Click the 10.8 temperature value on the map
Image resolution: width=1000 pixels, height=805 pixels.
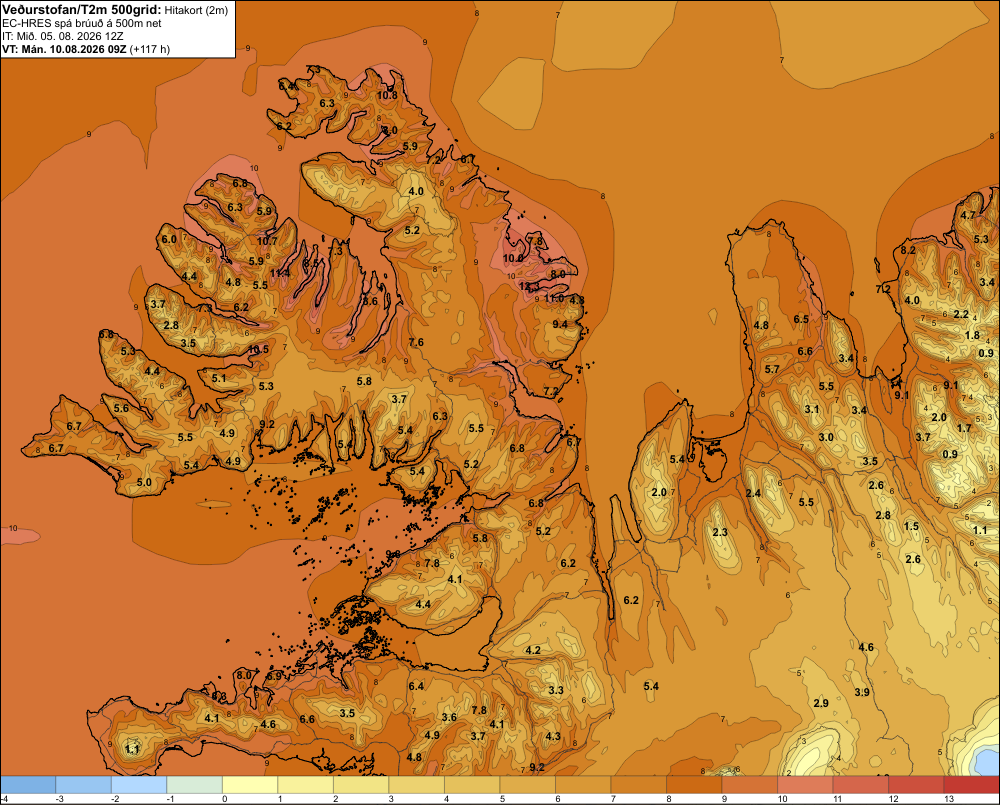click(x=387, y=96)
